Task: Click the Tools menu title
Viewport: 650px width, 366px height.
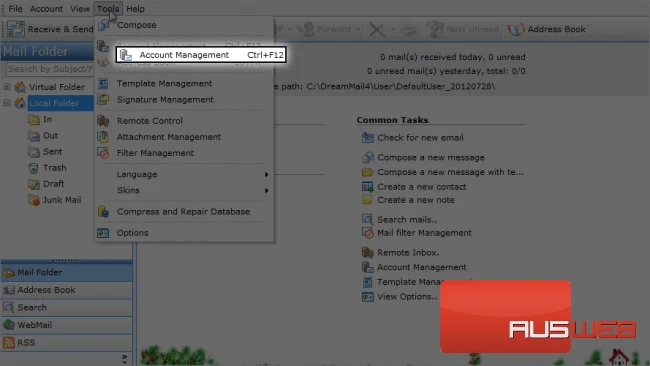Action: (108, 9)
